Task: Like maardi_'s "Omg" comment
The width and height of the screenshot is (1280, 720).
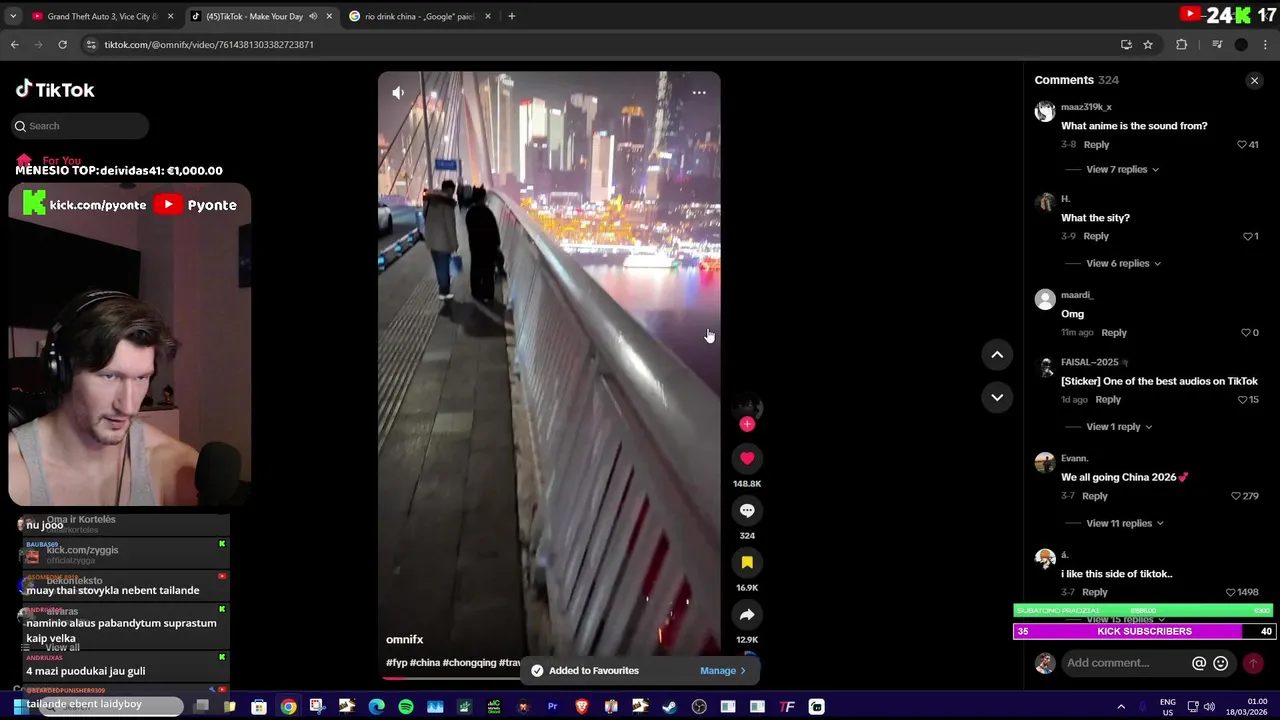Action: tap(1246, 333)
